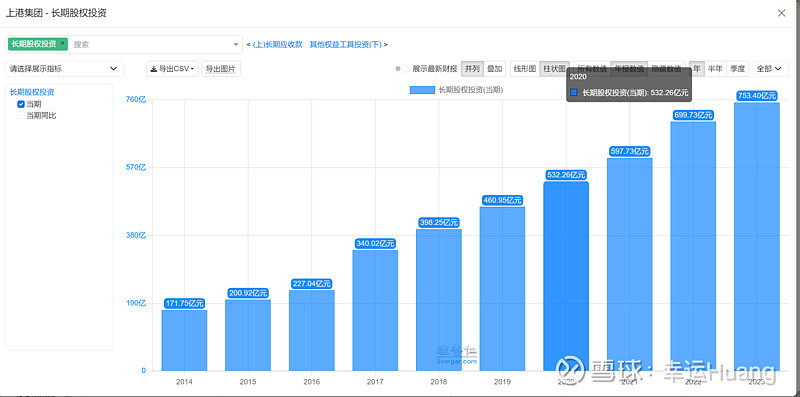This screenshot has height=397, width=800.
Task: Go to the 其他权益工具投资(下) link
Action: [x=346, y=44]
